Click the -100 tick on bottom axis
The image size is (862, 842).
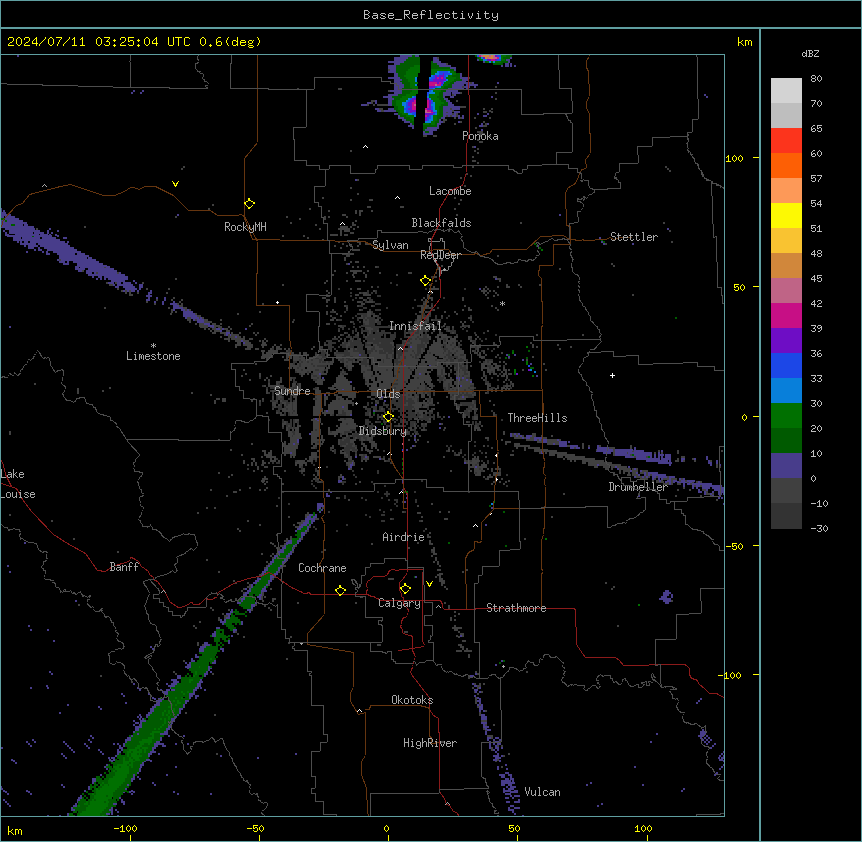coord(125,828)
